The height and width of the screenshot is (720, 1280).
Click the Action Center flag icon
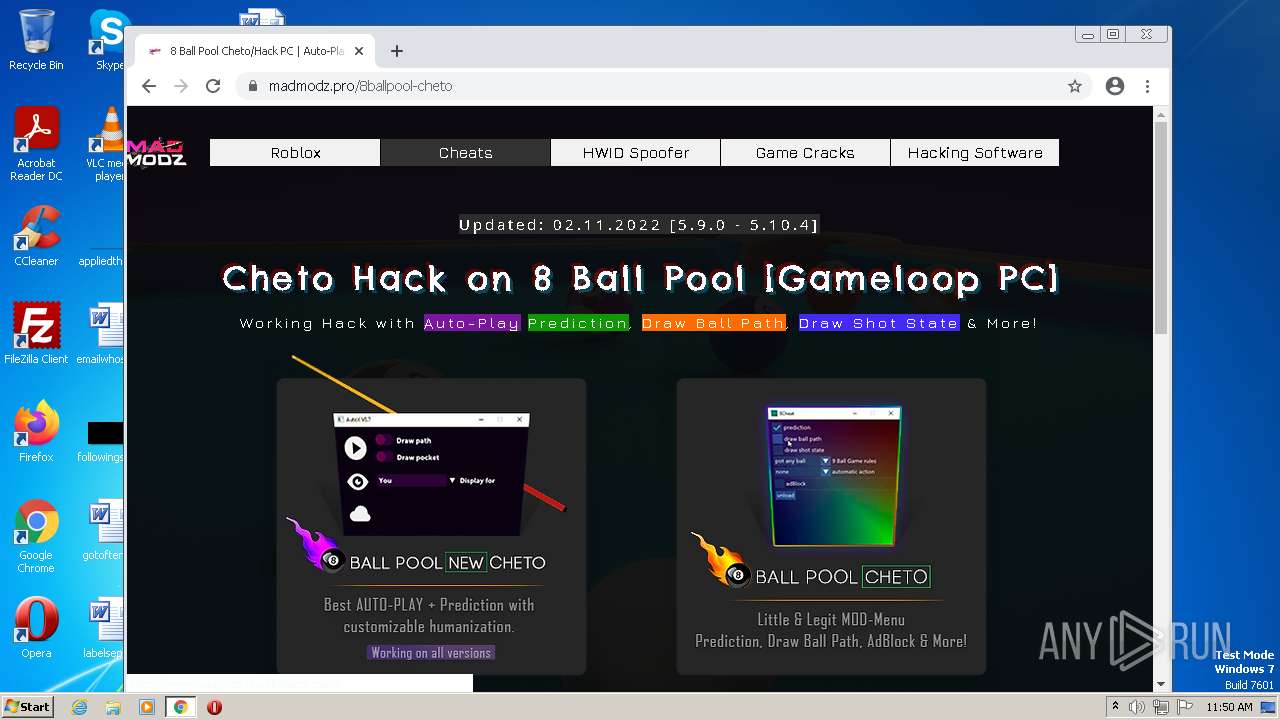point(1185,707)
